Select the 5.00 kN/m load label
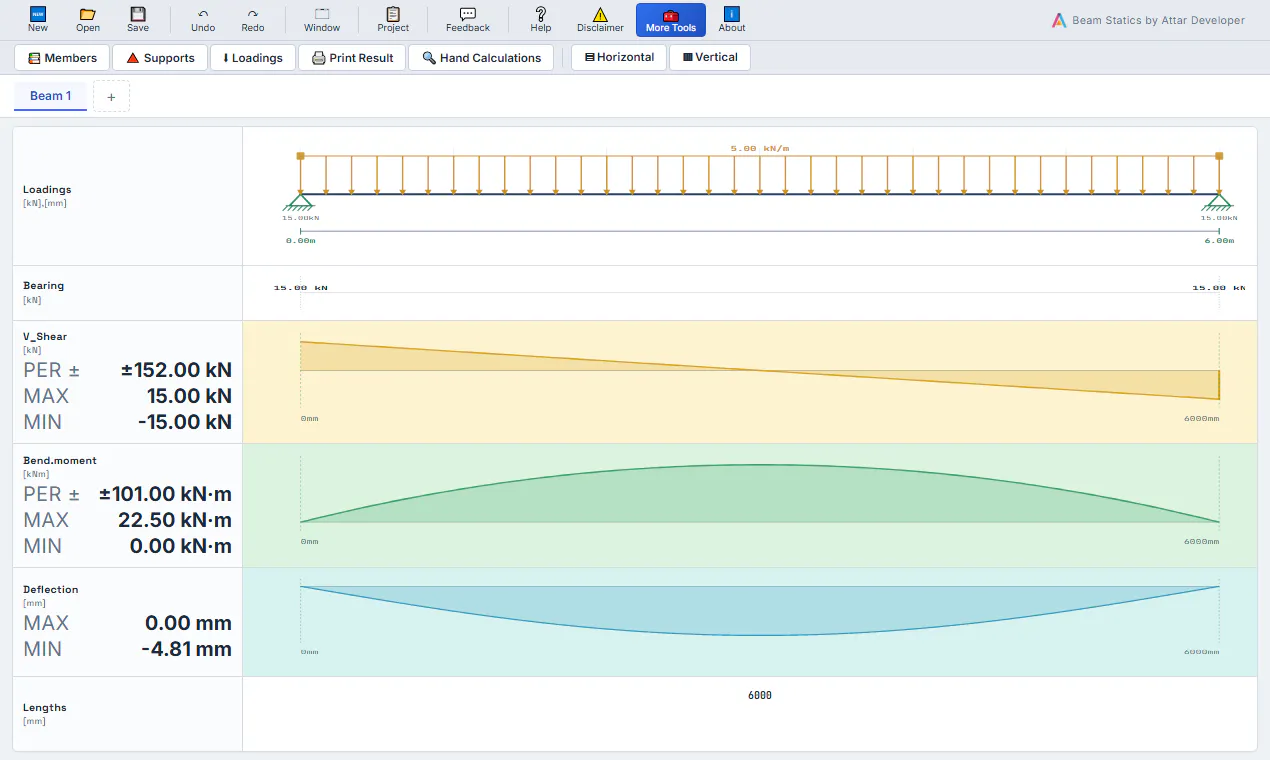The width and height of the screenshot is (1270, 760). [759, 148]
